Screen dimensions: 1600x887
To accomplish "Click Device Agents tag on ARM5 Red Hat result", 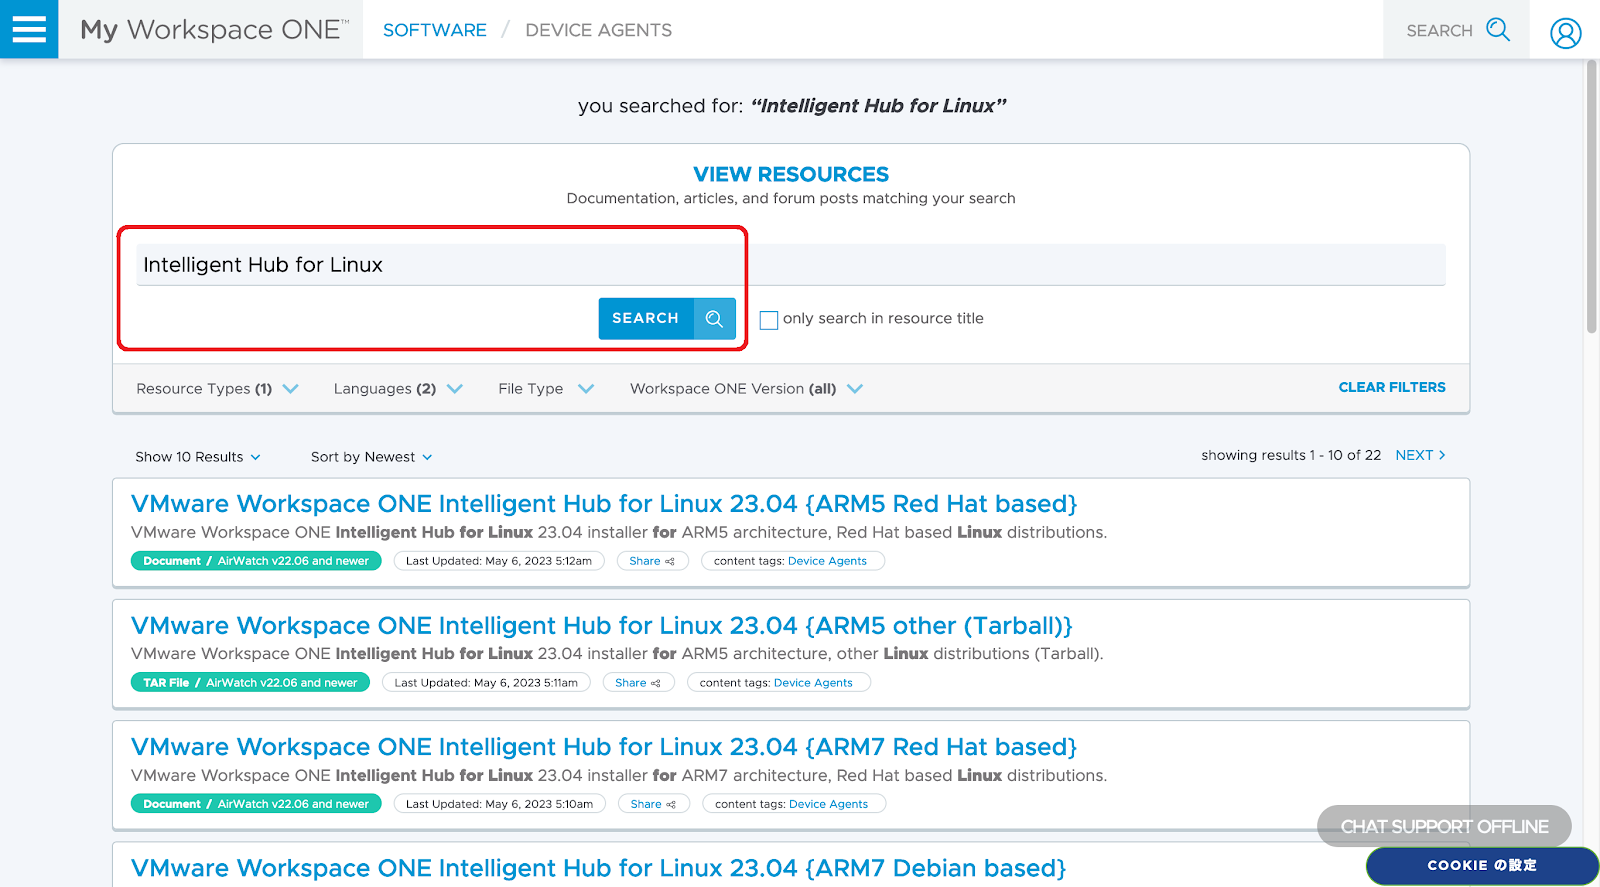I will tap(827, 561).
